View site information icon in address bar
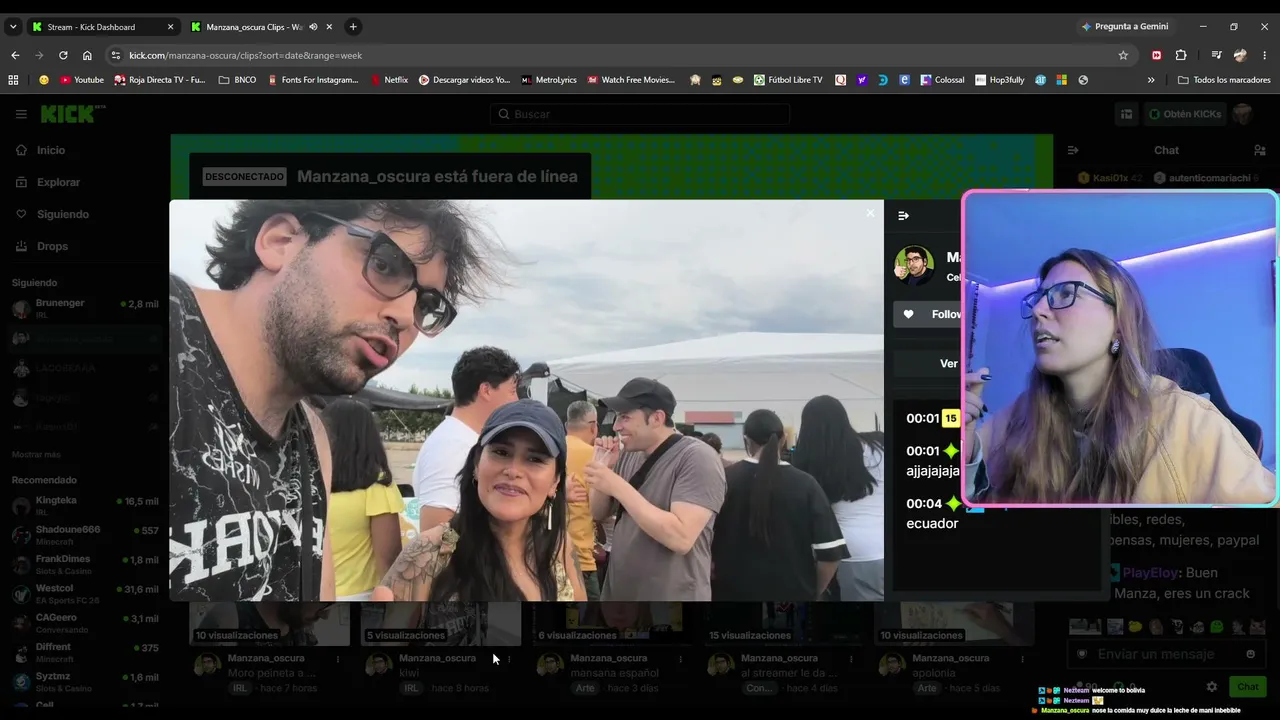Viewport: 1280px width, 720px height. (x=116, y=55)
